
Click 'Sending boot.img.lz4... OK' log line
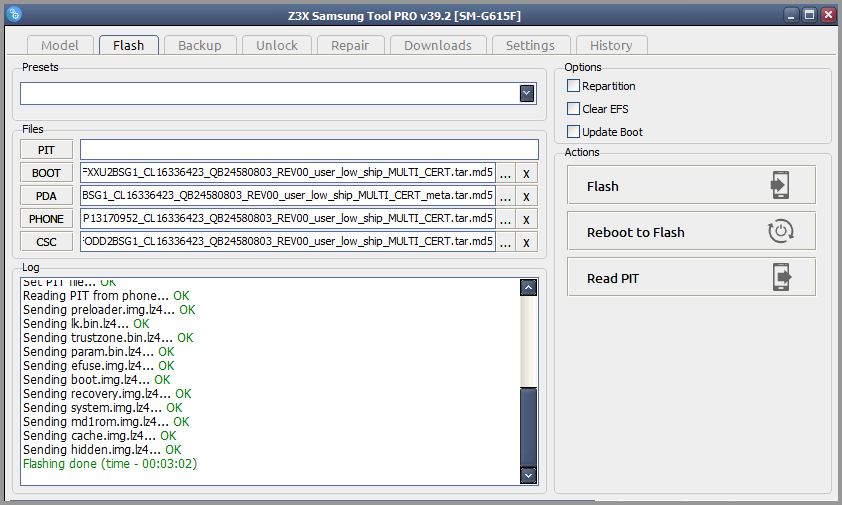coord(97,380)
